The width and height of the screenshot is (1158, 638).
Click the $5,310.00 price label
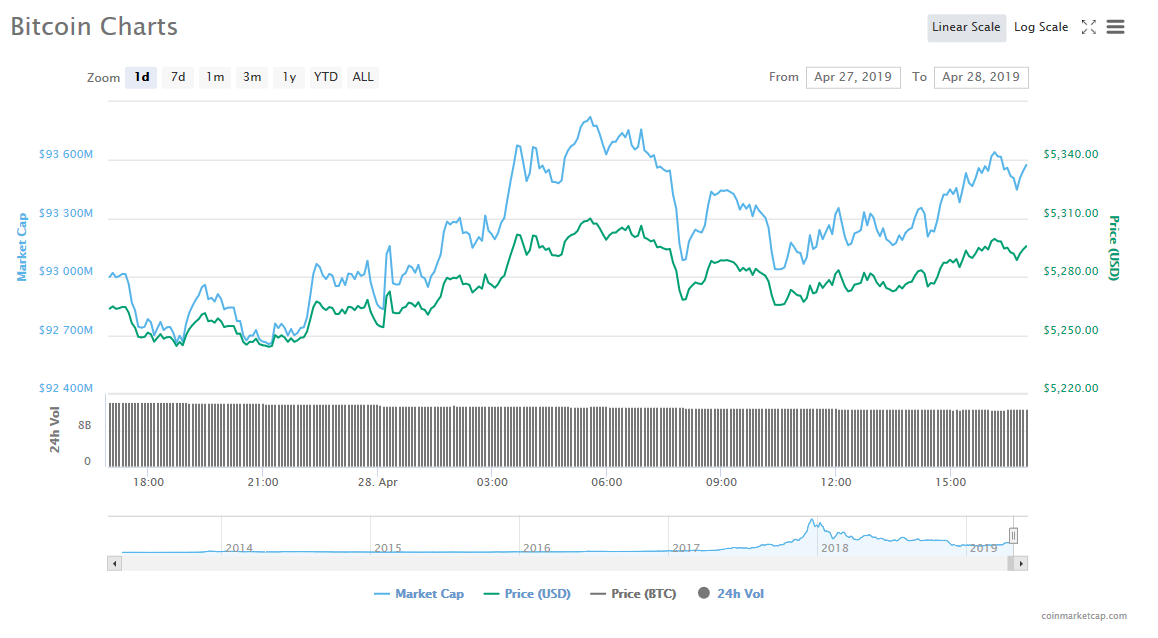point(1071,213)
